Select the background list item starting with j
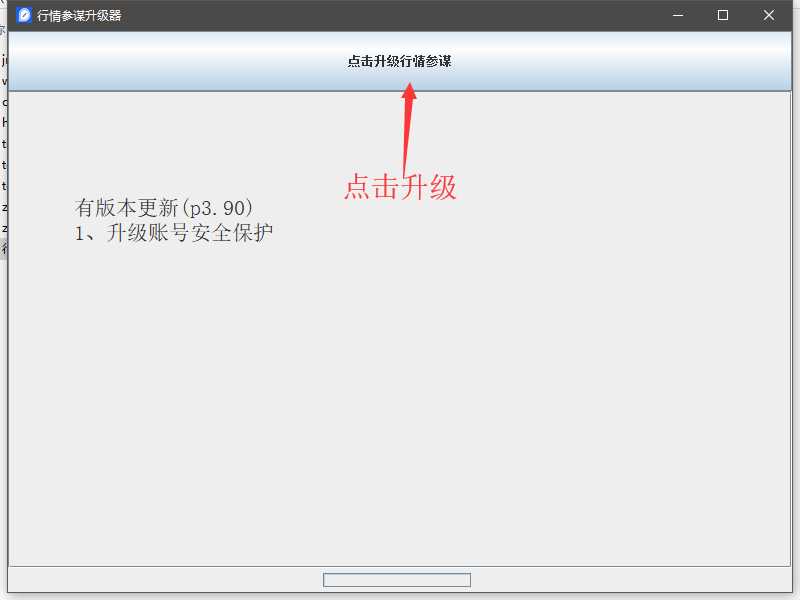Screen dimensions: 800x600 pos(3,60)
